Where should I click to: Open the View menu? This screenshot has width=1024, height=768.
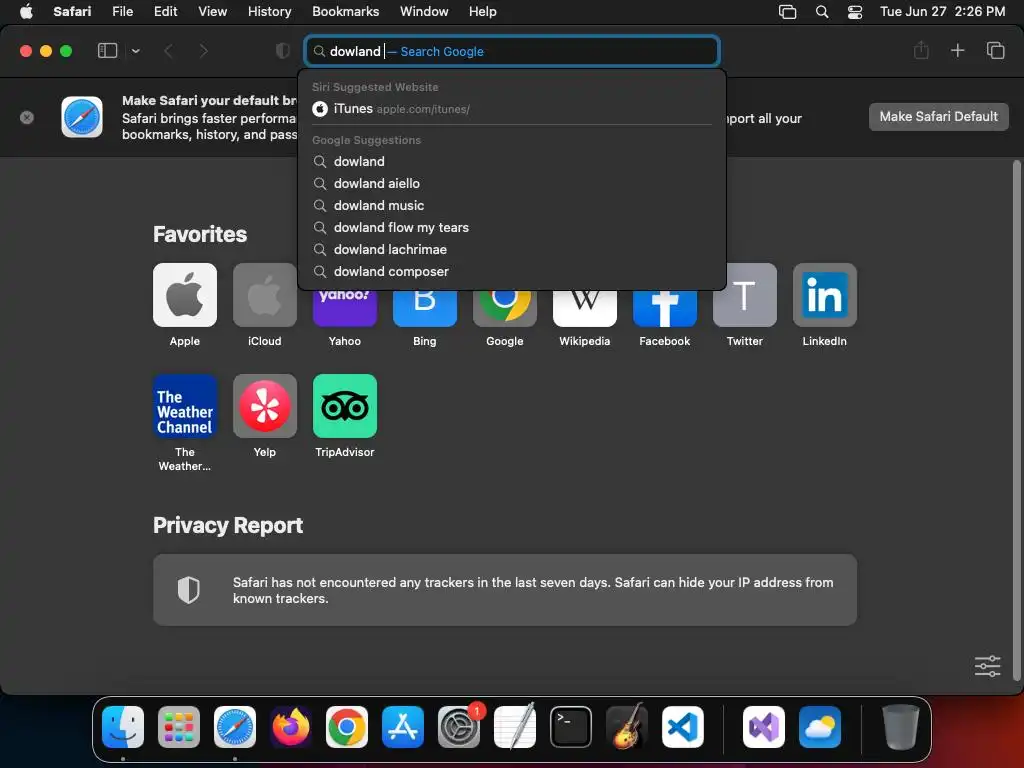tap(212, 11)
